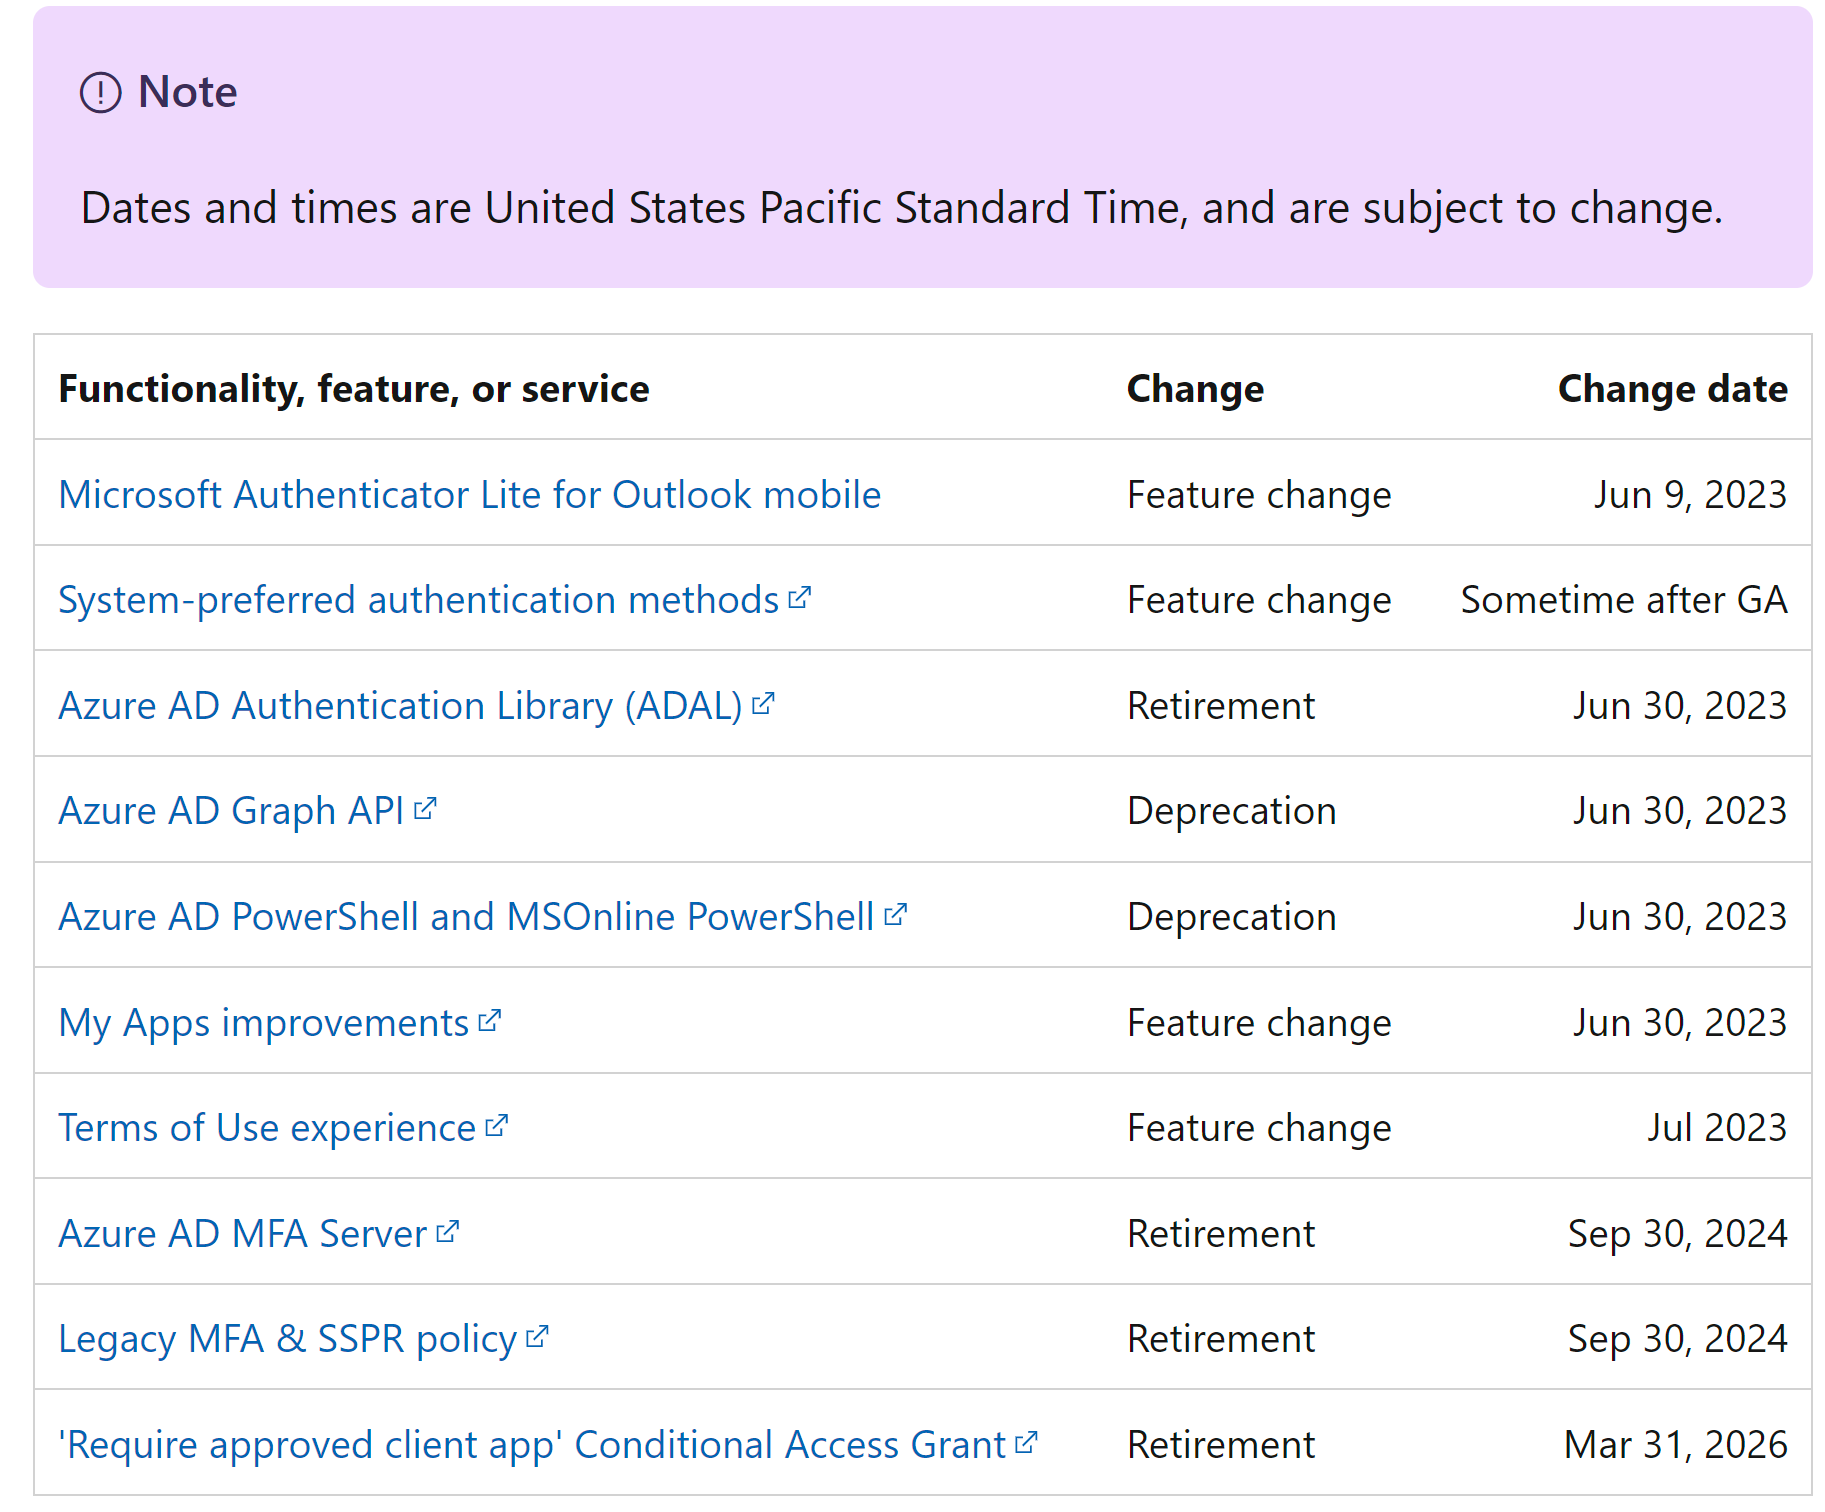1825x1512 pixels.
Task: Click external link icon after Legacy MFA & SSPR policy
Action: [538, 1337]
